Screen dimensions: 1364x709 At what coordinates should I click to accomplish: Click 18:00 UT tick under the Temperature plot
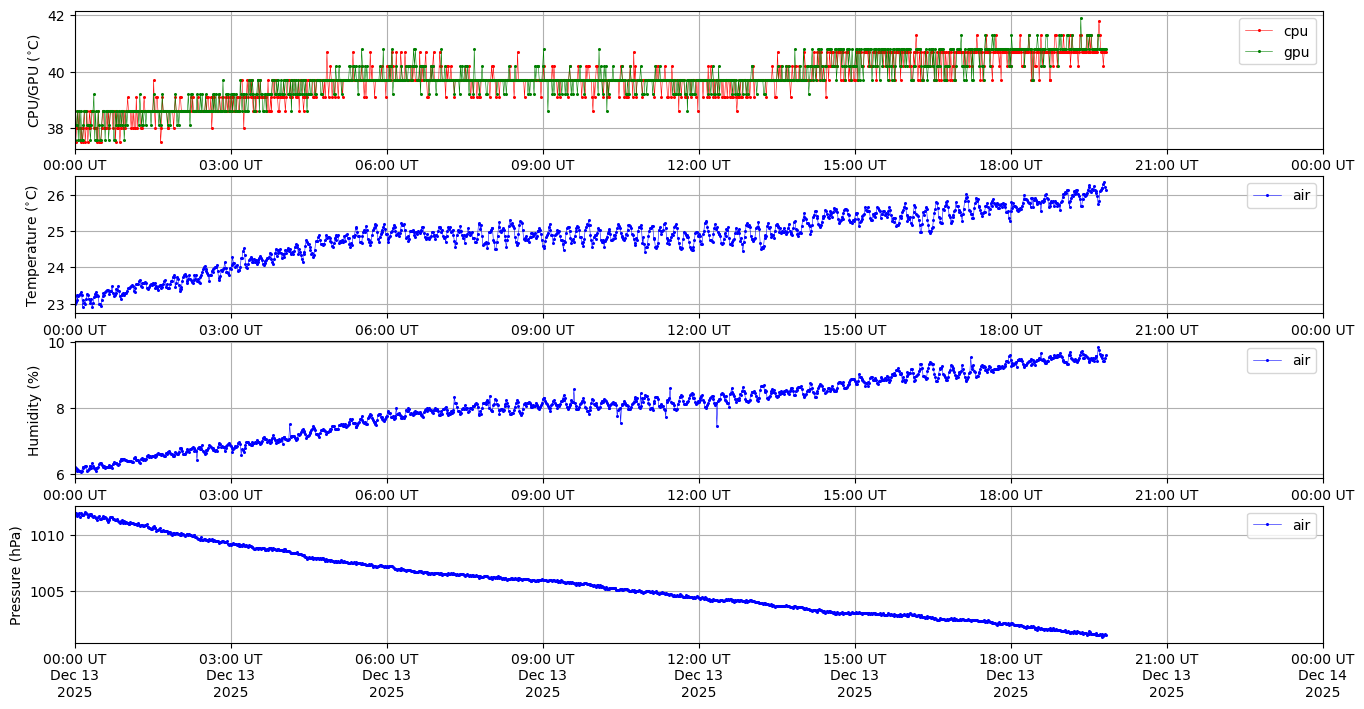tap(1010, 328)
